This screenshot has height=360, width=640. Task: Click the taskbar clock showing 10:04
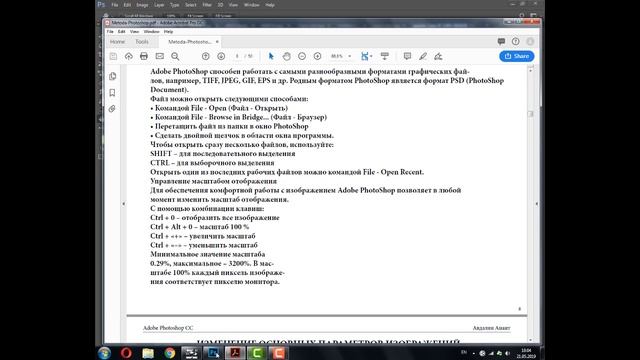click(x=526, y=353)
